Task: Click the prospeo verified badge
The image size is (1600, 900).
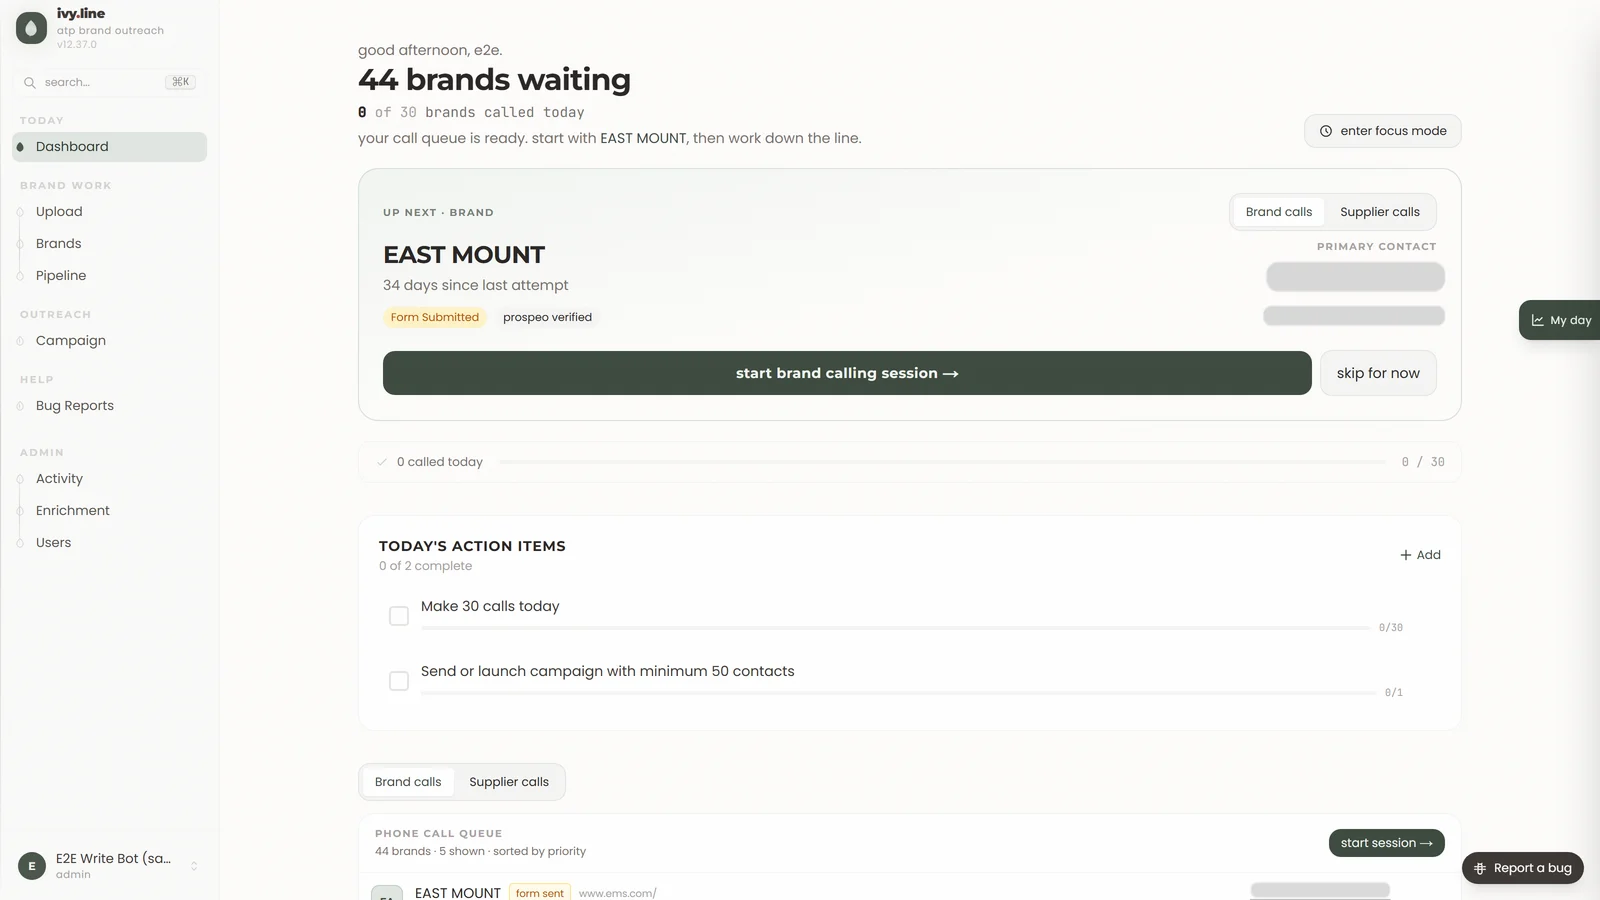Action: coord(547,318)
